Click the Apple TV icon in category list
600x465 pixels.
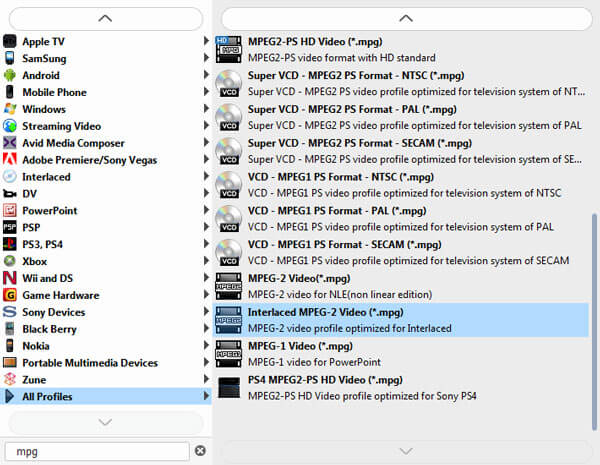point(10,42)
